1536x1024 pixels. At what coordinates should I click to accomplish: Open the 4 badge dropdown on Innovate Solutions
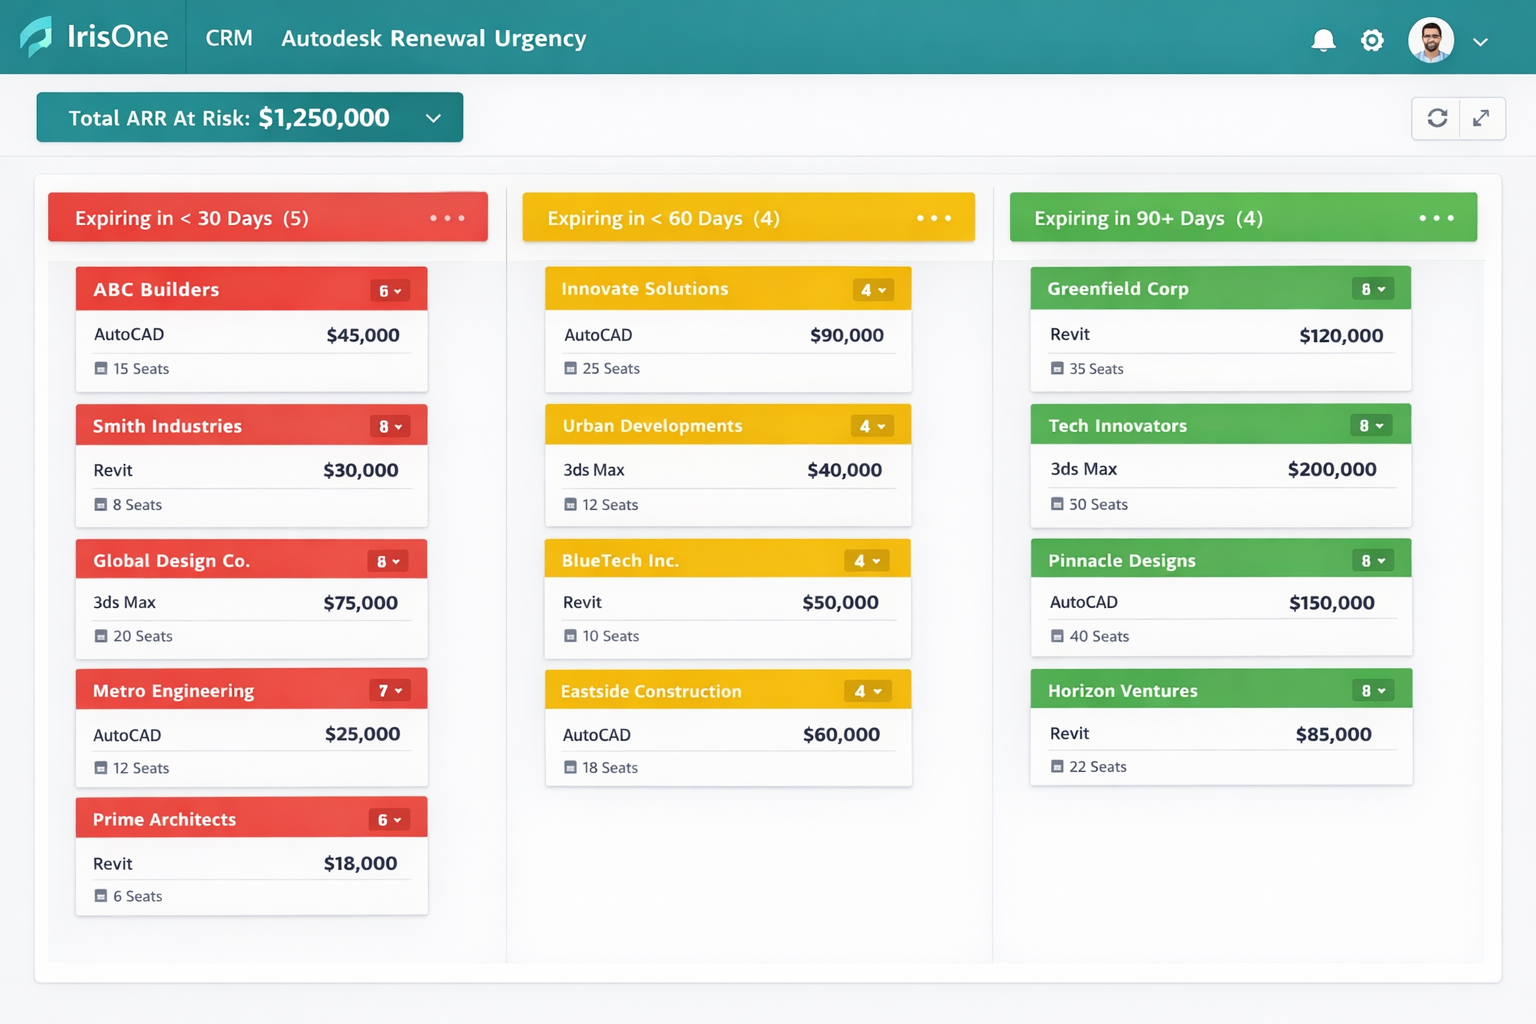(873, 290)
